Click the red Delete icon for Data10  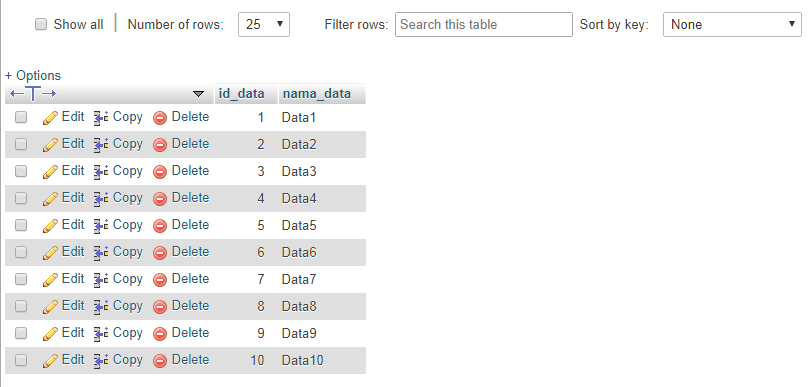tap(160, 361)
